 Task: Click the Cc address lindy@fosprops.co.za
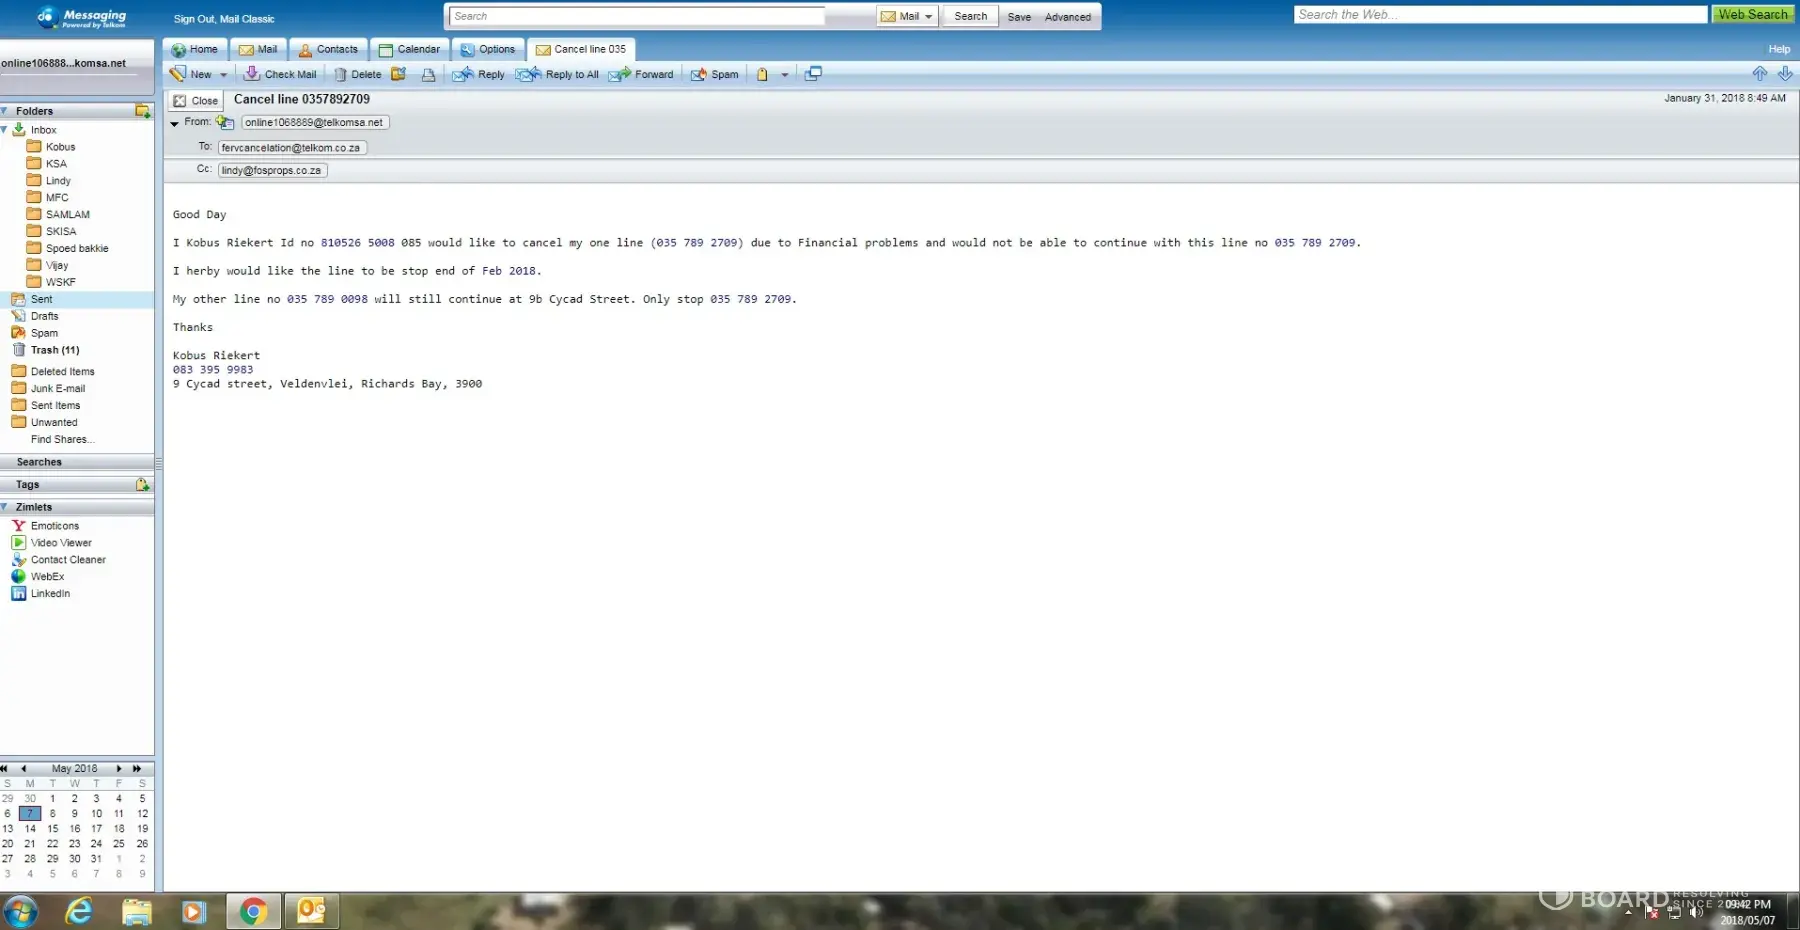pyautogui.click(x=272, y=171)
